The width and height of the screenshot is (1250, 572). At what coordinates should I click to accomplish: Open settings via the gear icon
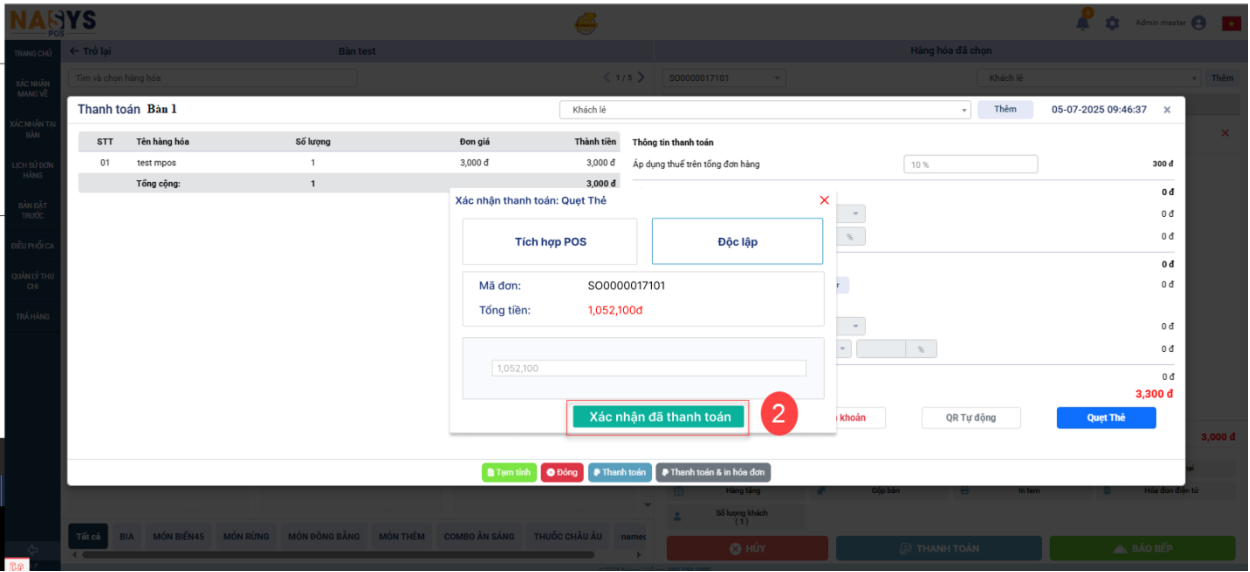coord(1112,23)
